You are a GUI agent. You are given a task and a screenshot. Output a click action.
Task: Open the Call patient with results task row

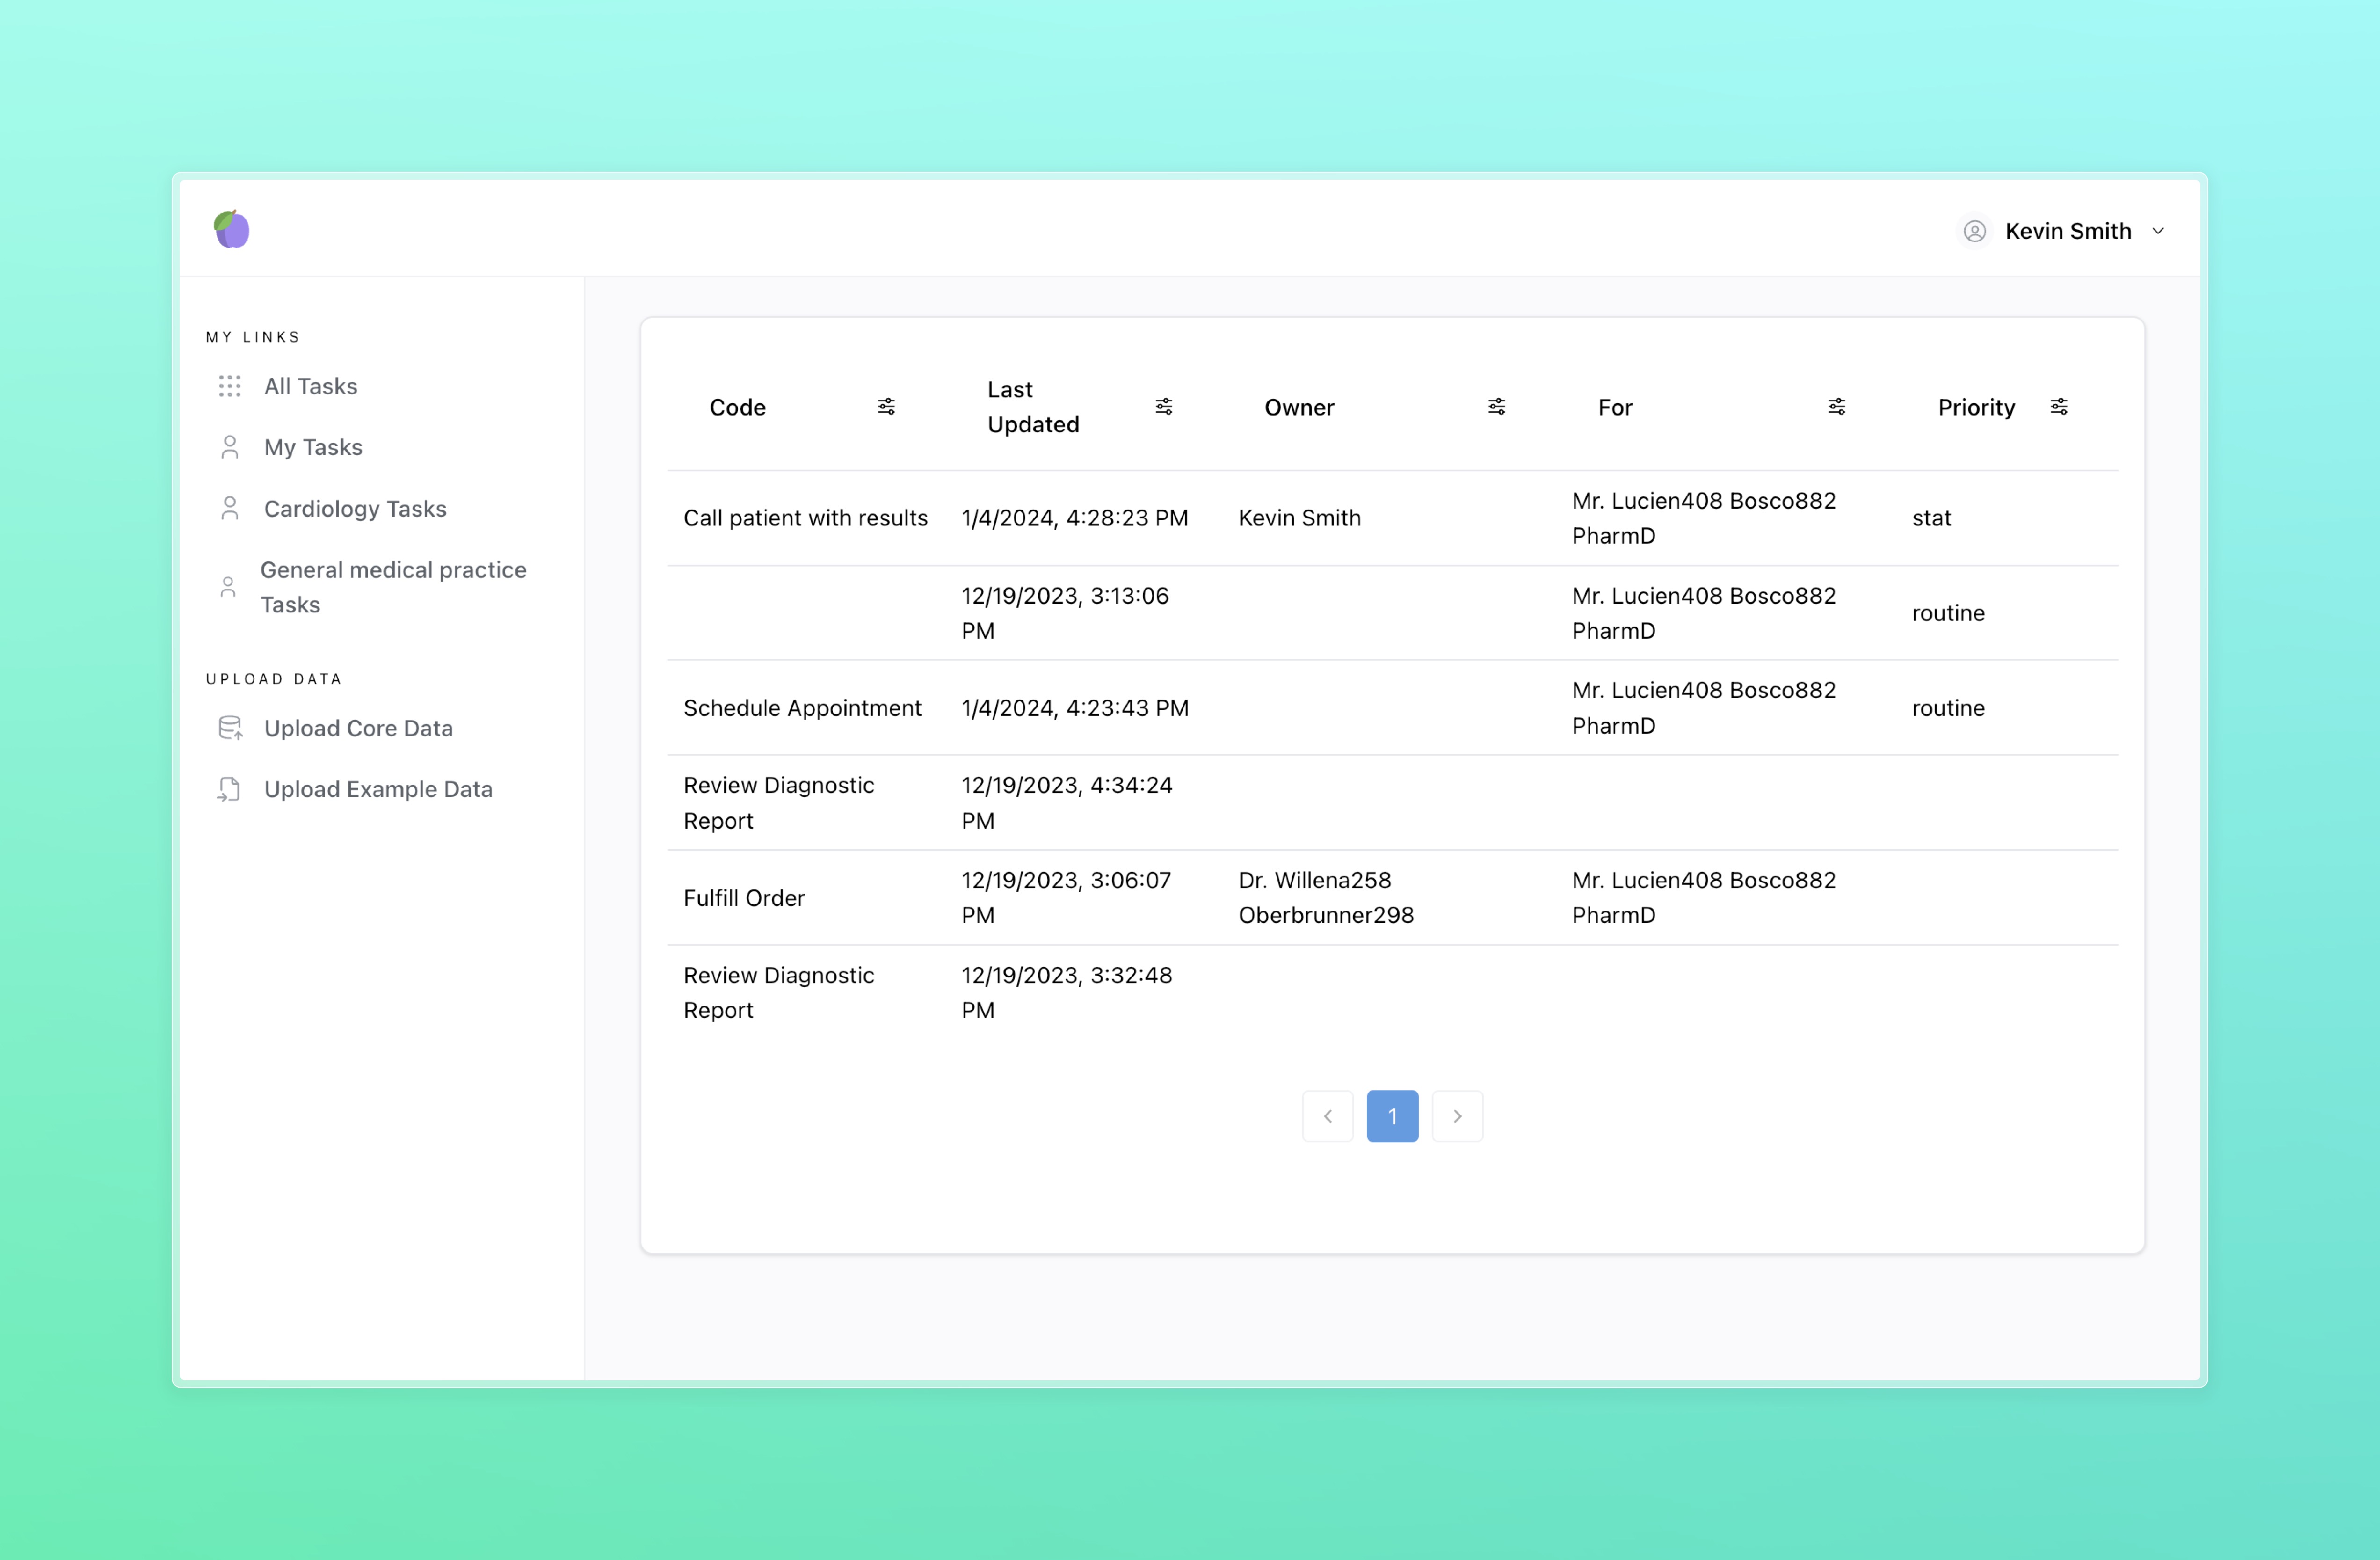805,518
